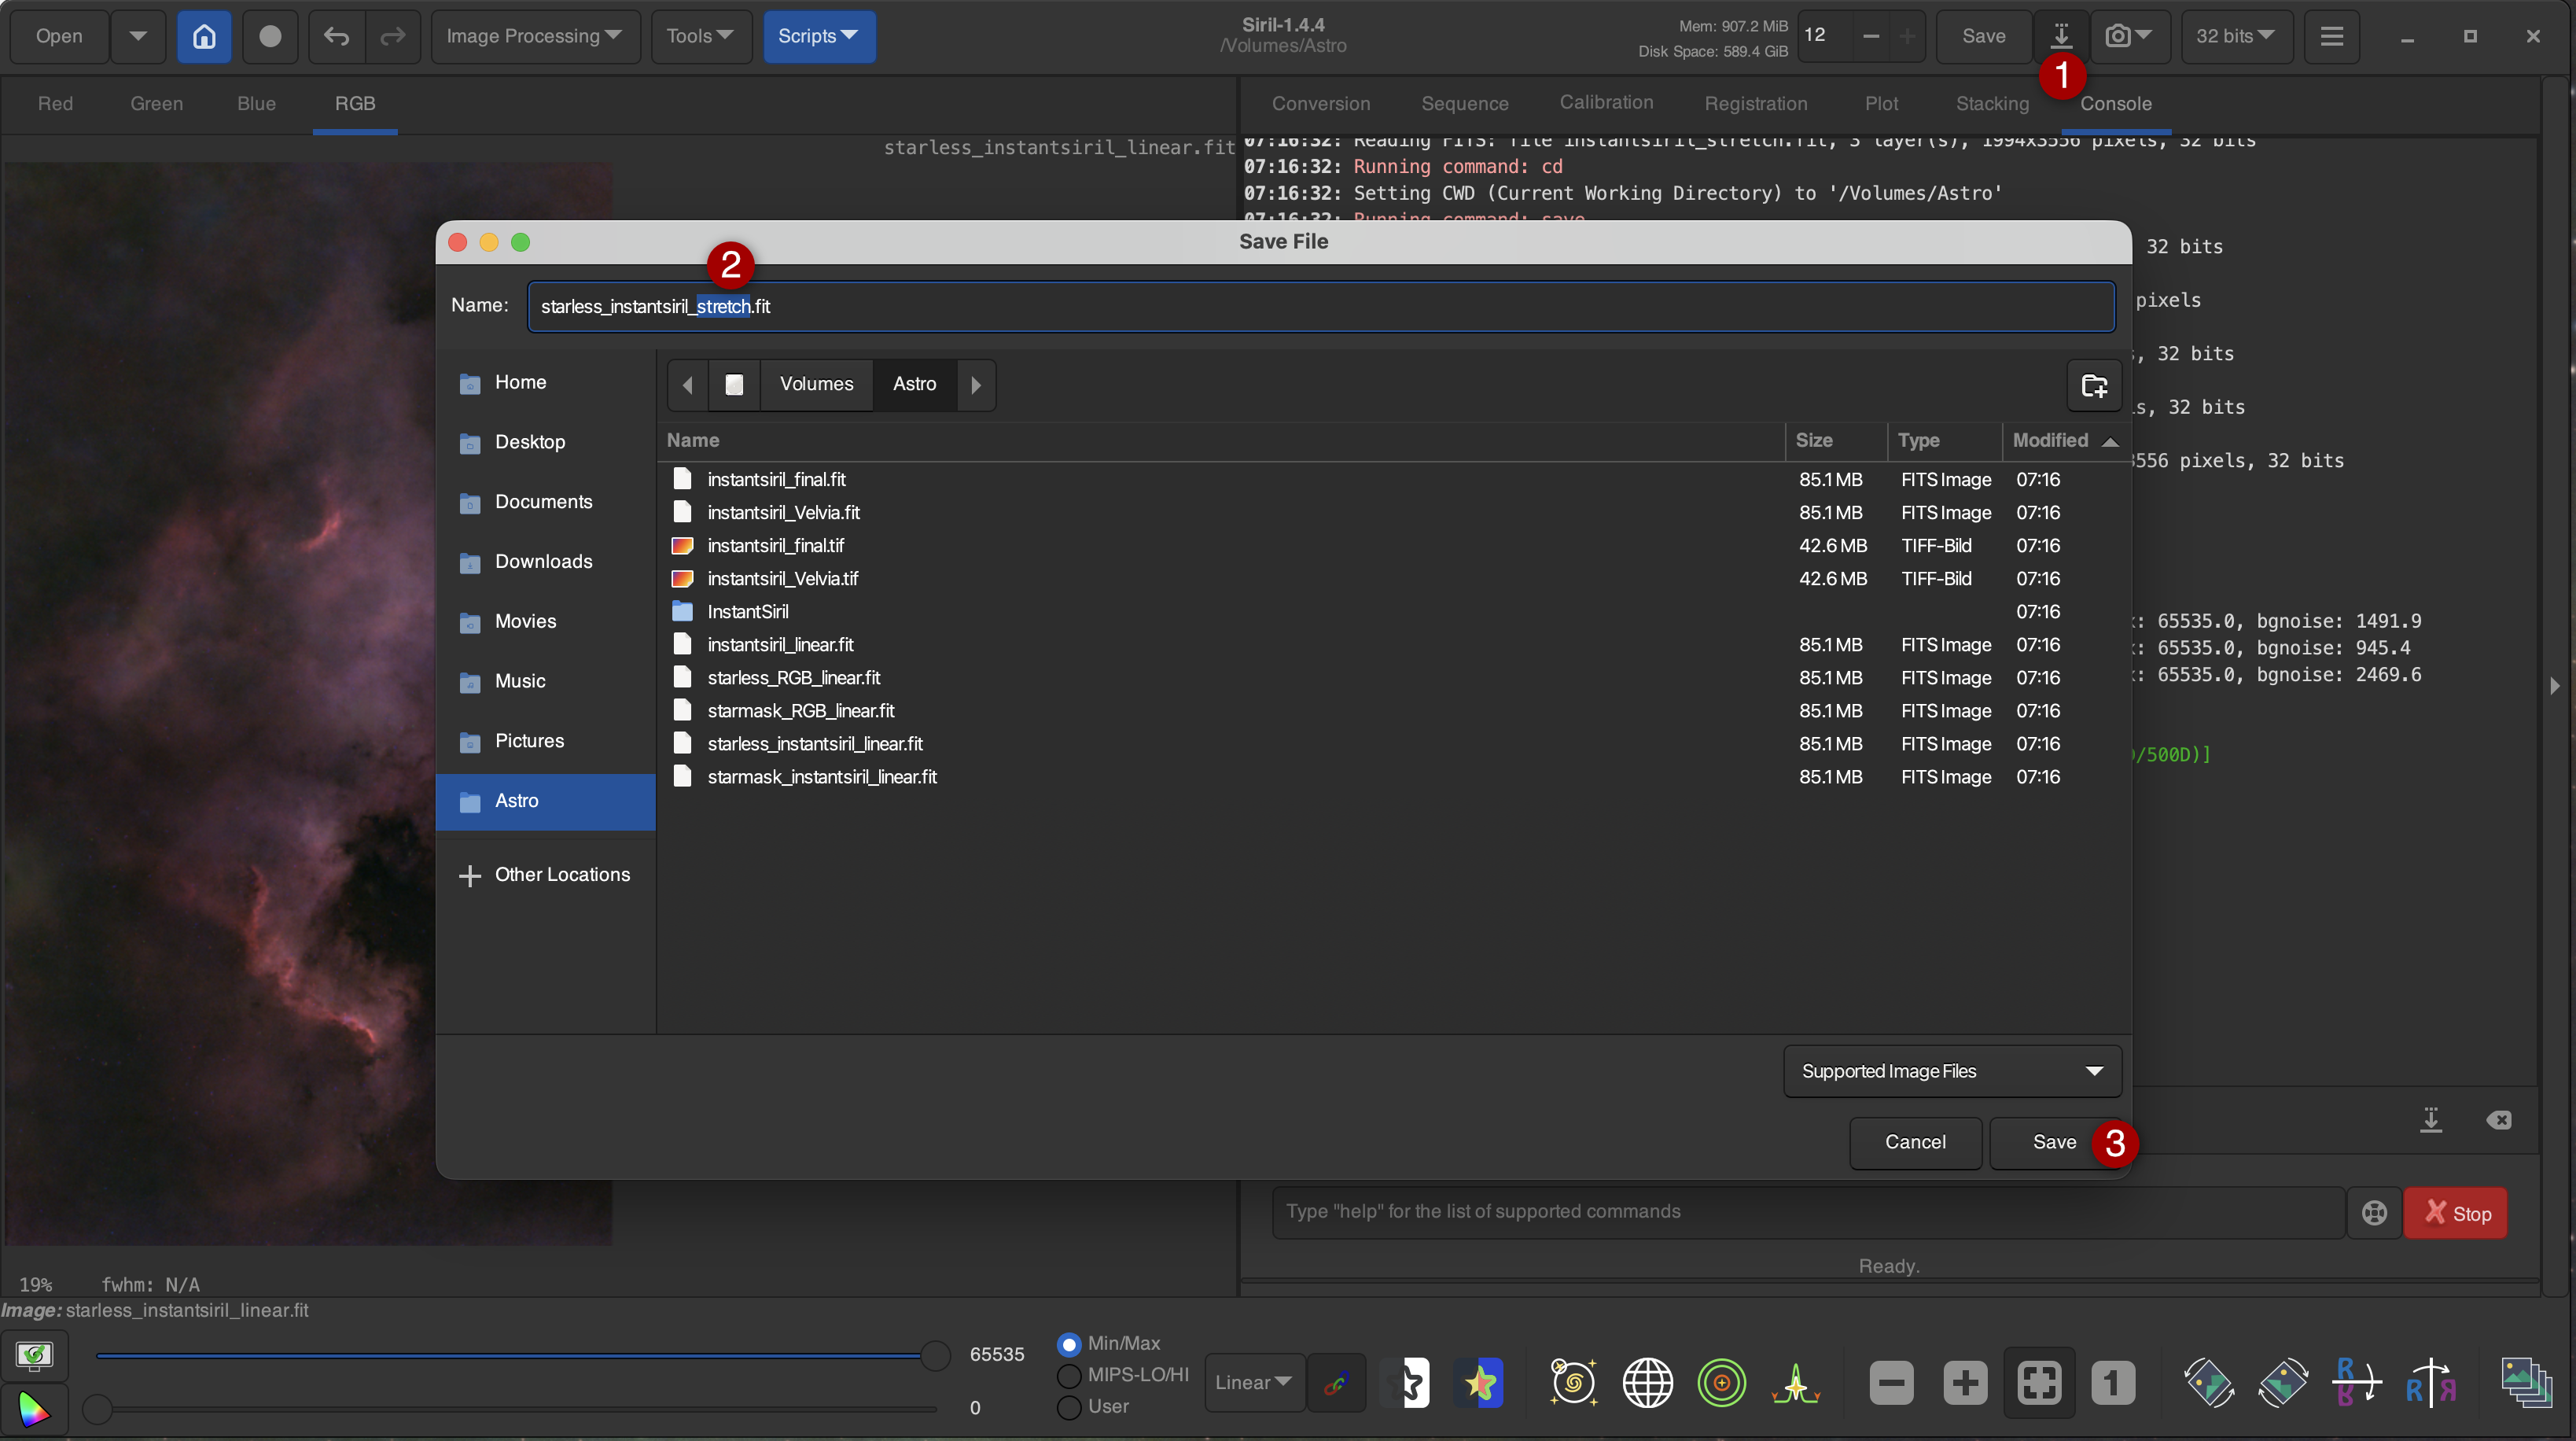This screenshot has width=2576, height=1441.
Task: Toggle the RGB channel chain link button
Action: [x=1335, y=1383]
